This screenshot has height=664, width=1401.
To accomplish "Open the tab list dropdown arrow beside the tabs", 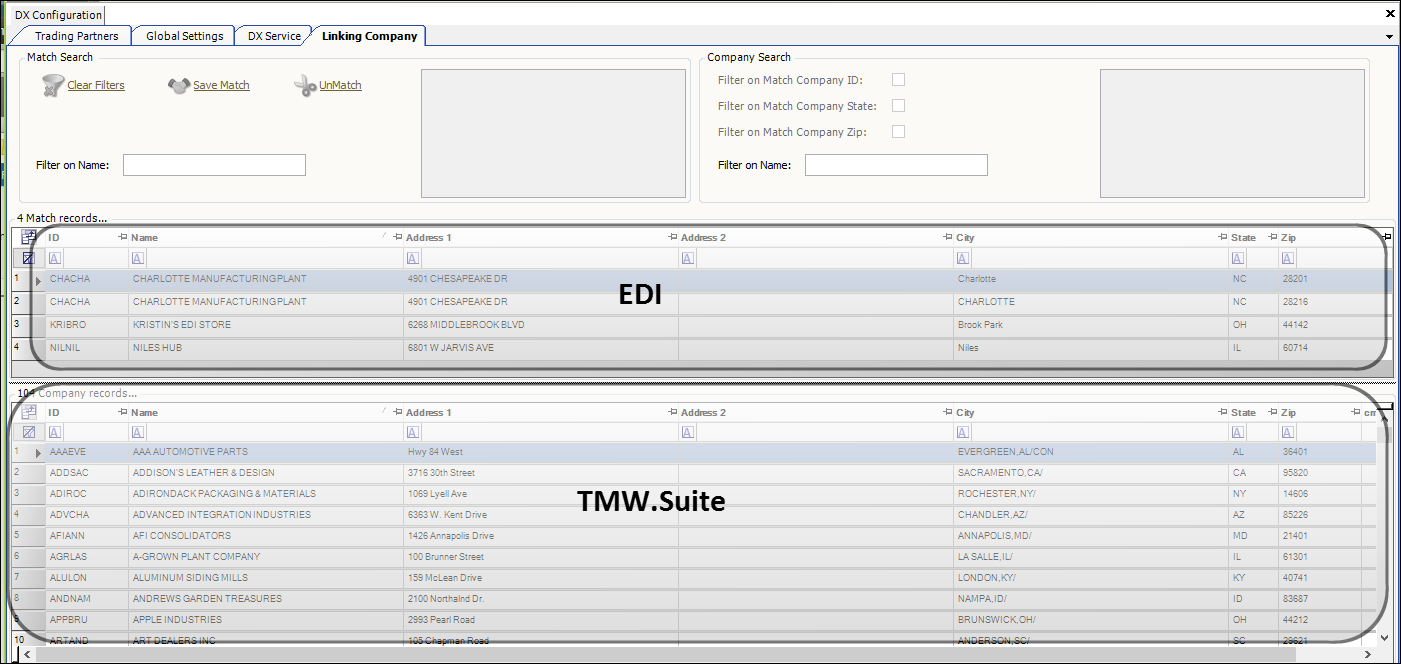I will coord(1389,37).
